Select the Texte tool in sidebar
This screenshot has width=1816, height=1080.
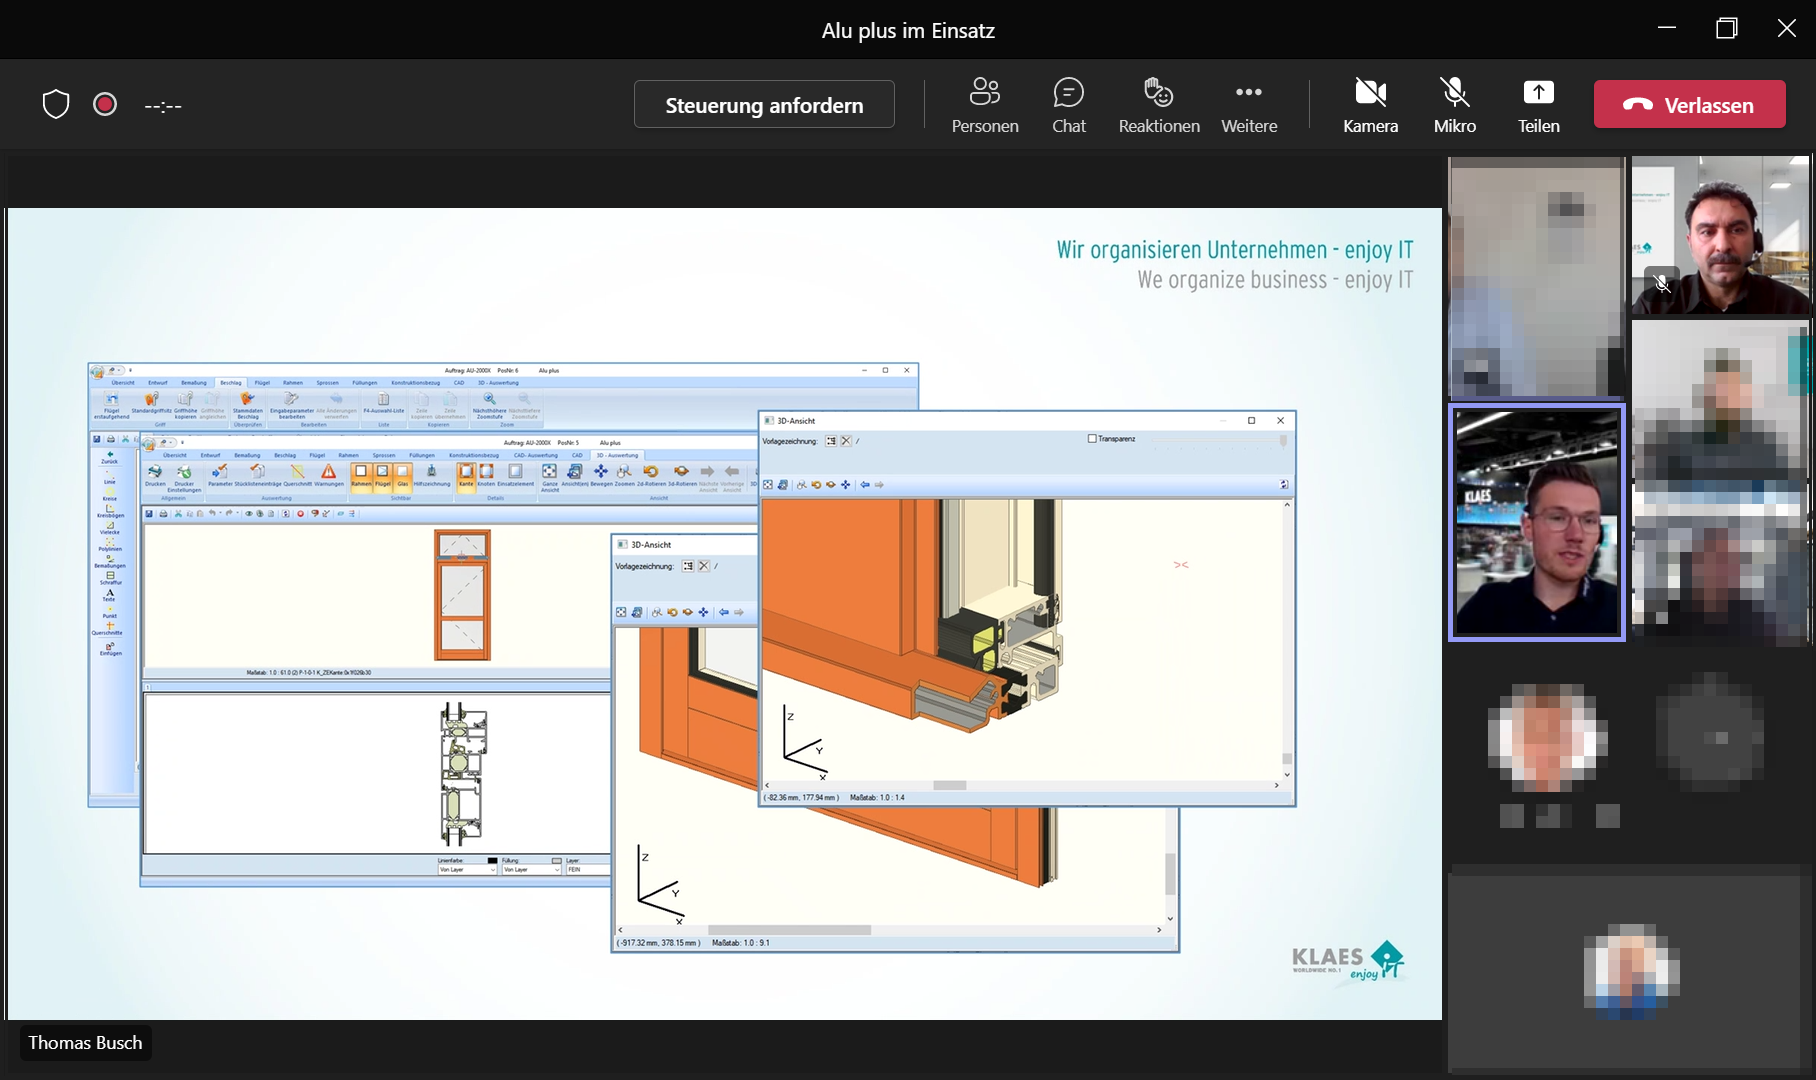(x=110, y=595)
